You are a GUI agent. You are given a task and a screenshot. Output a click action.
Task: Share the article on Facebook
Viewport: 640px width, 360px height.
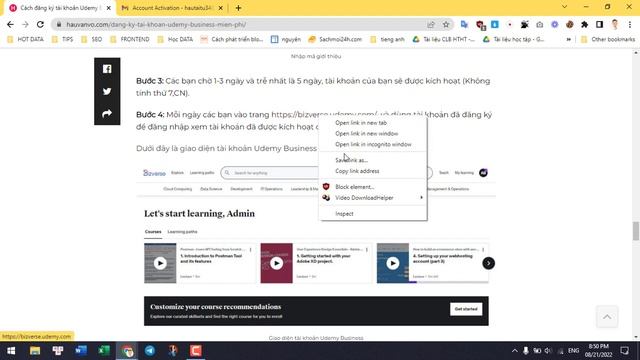(x=107, y=69)
